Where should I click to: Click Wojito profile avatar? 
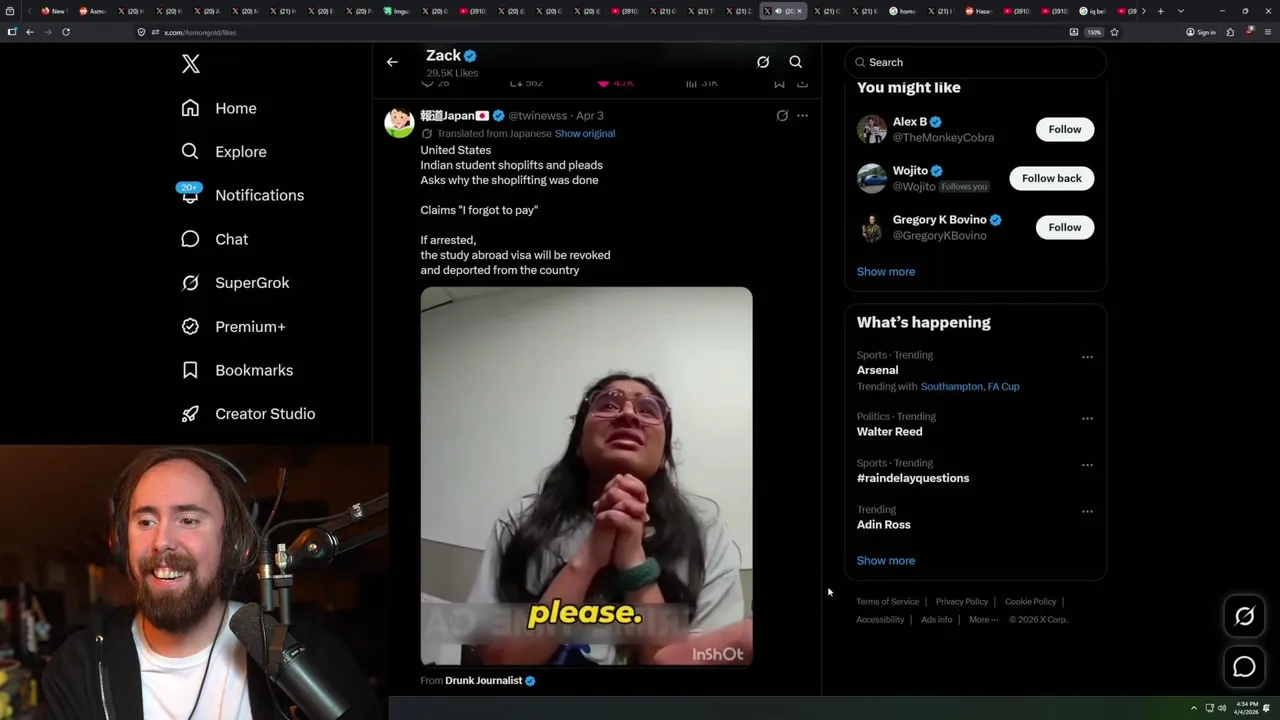coord(872,178)
